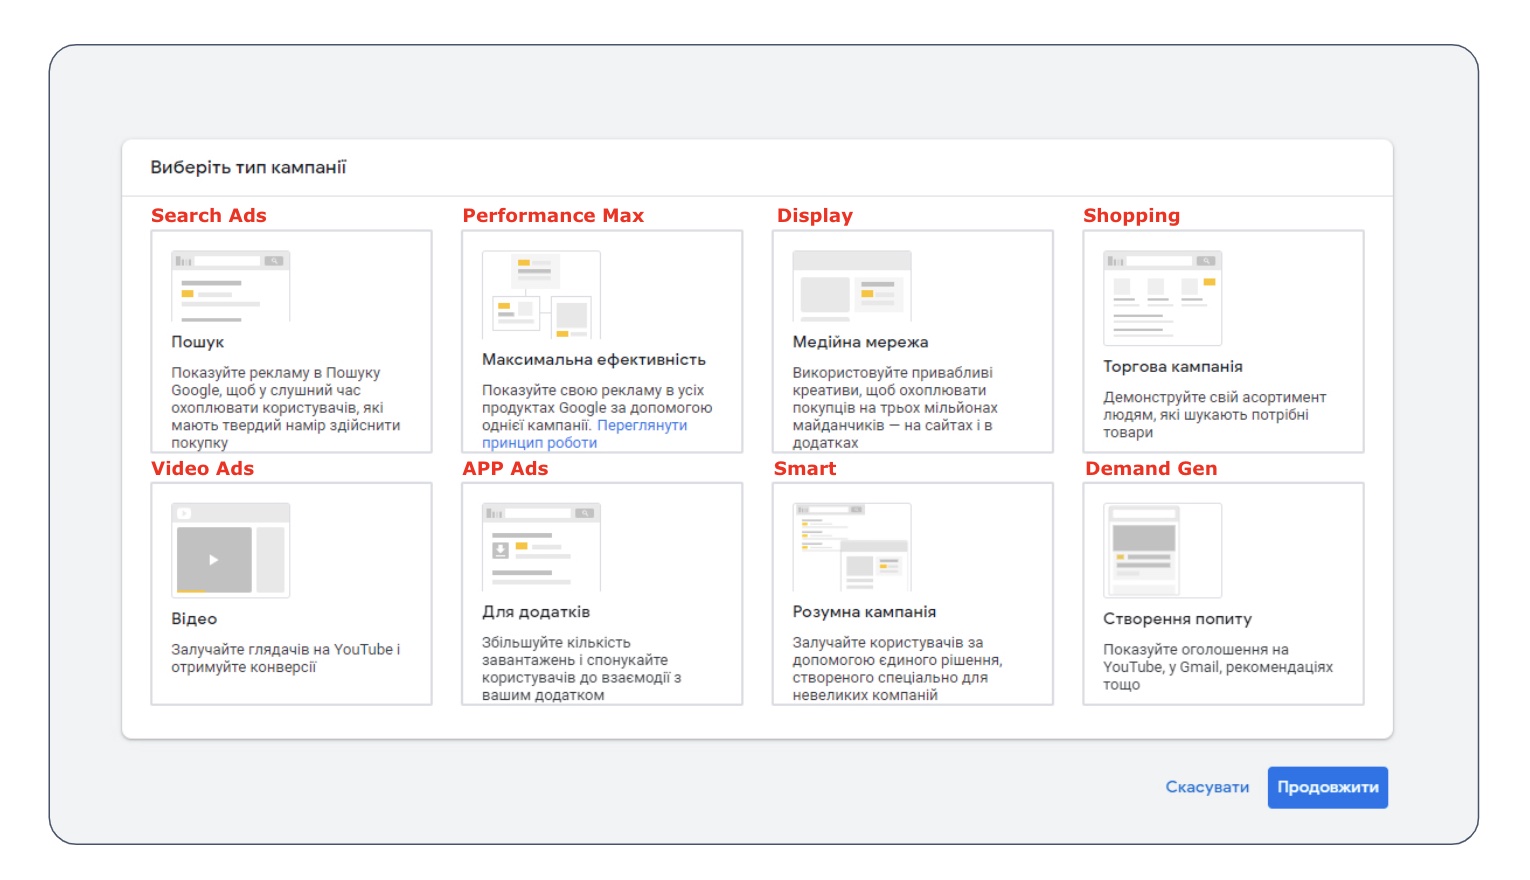The image size is (1530, 880).
Task: Select the Максимальна ефективність illustration icon
Action: pos(541,295)
